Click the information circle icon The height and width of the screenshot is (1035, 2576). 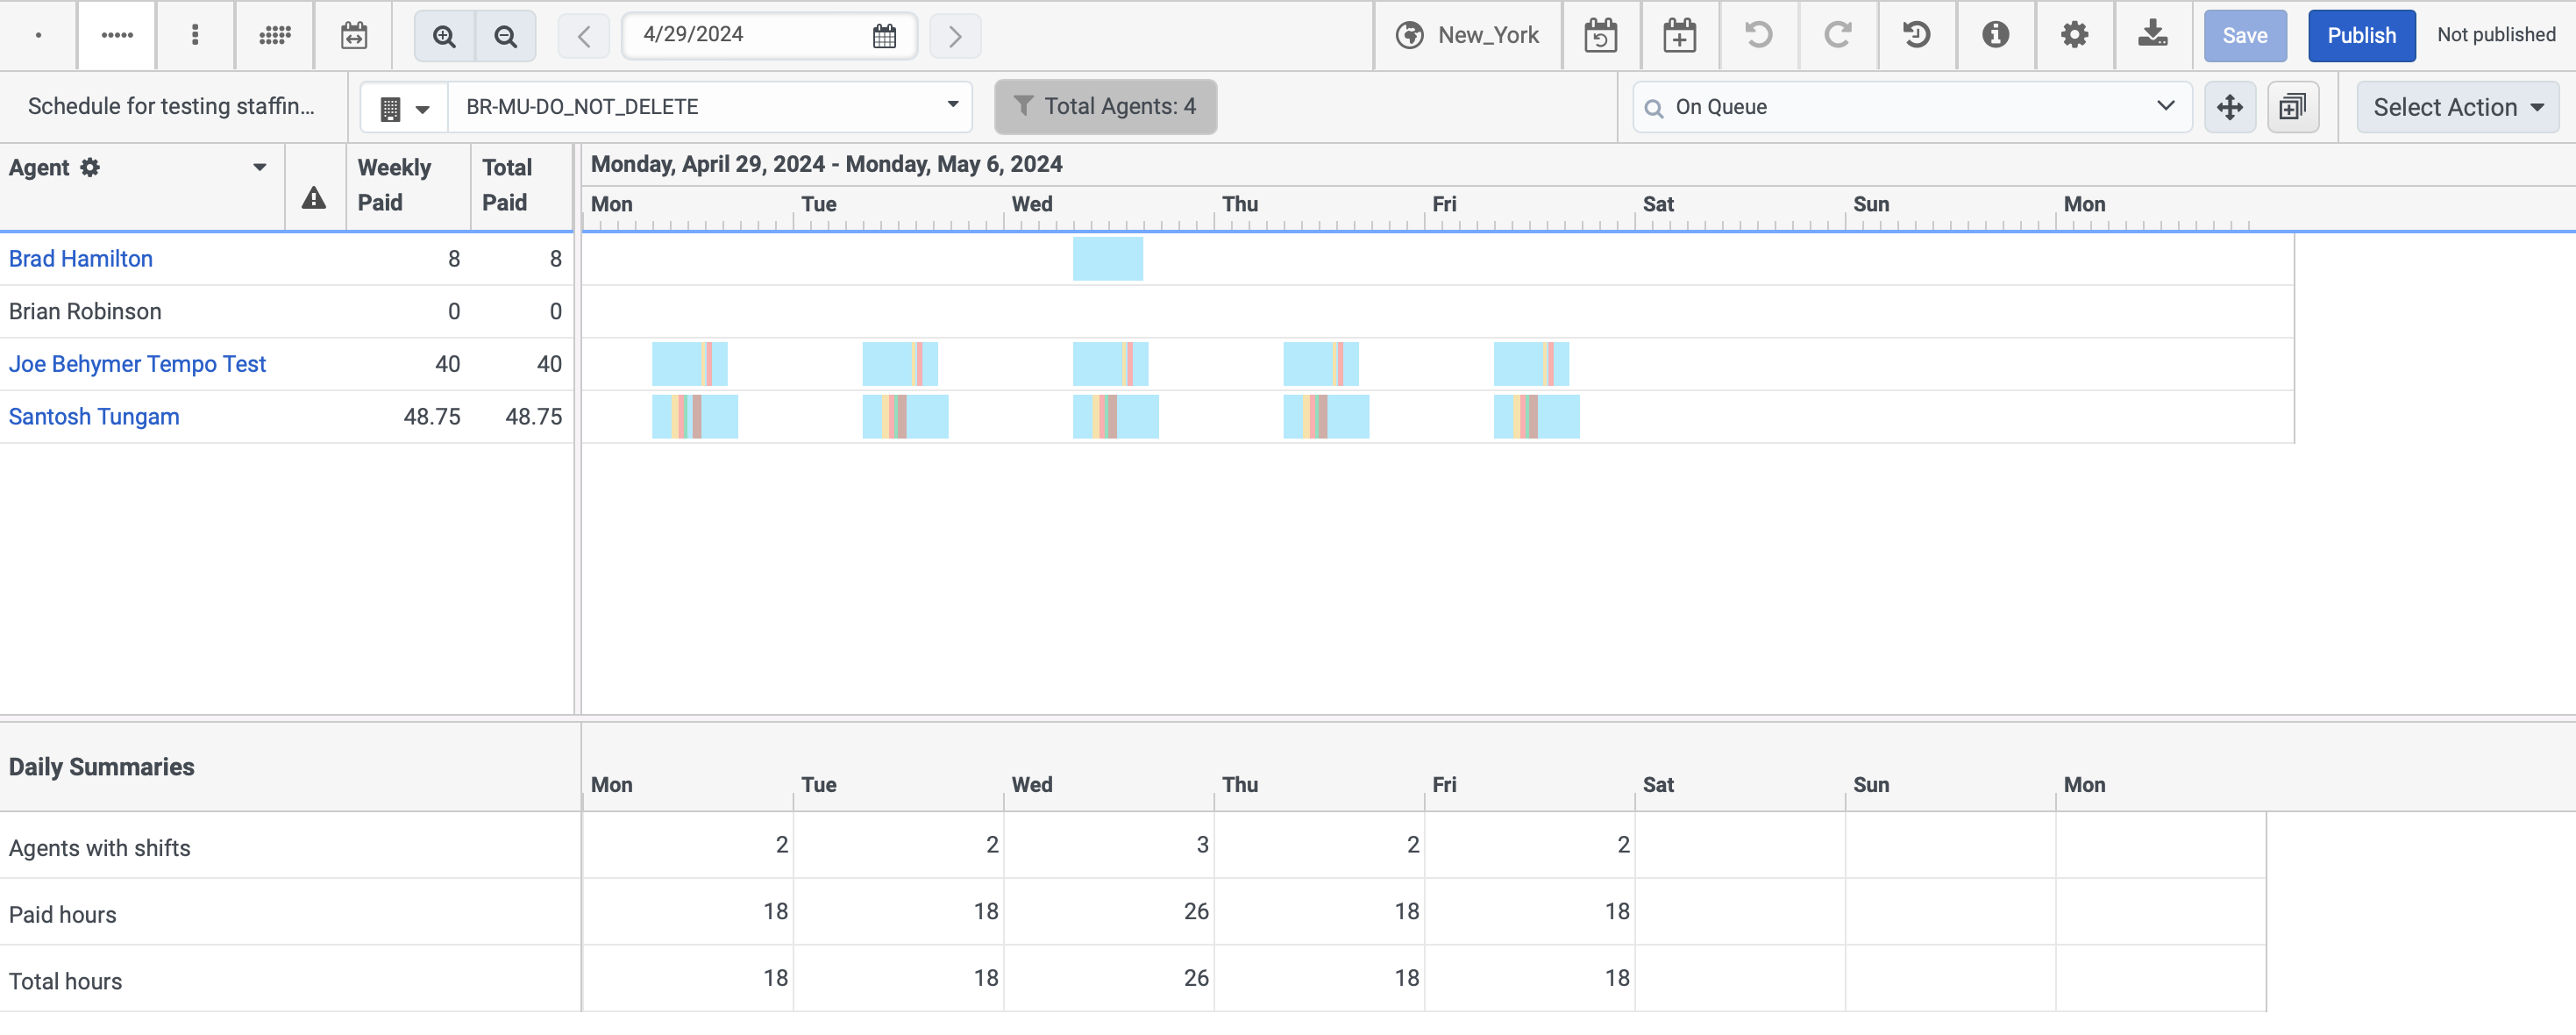(1995, 35)
